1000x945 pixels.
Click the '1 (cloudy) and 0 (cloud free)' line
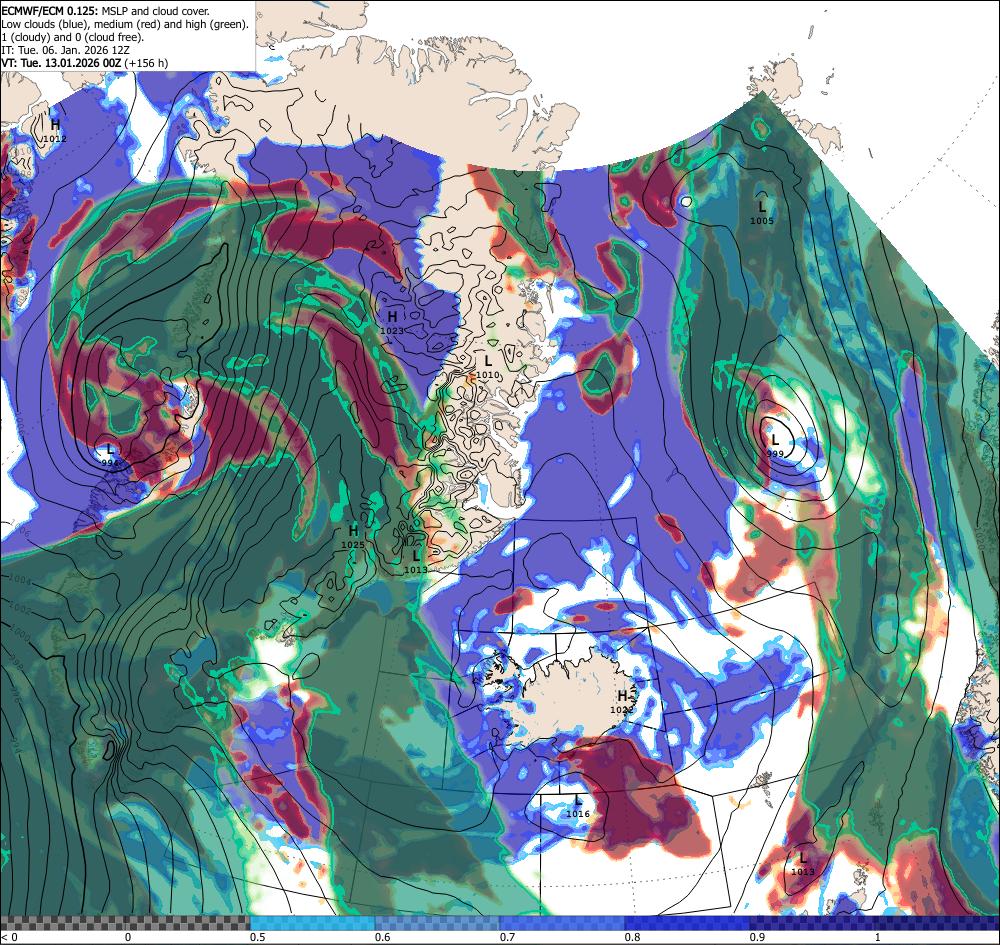click(73, 37)
